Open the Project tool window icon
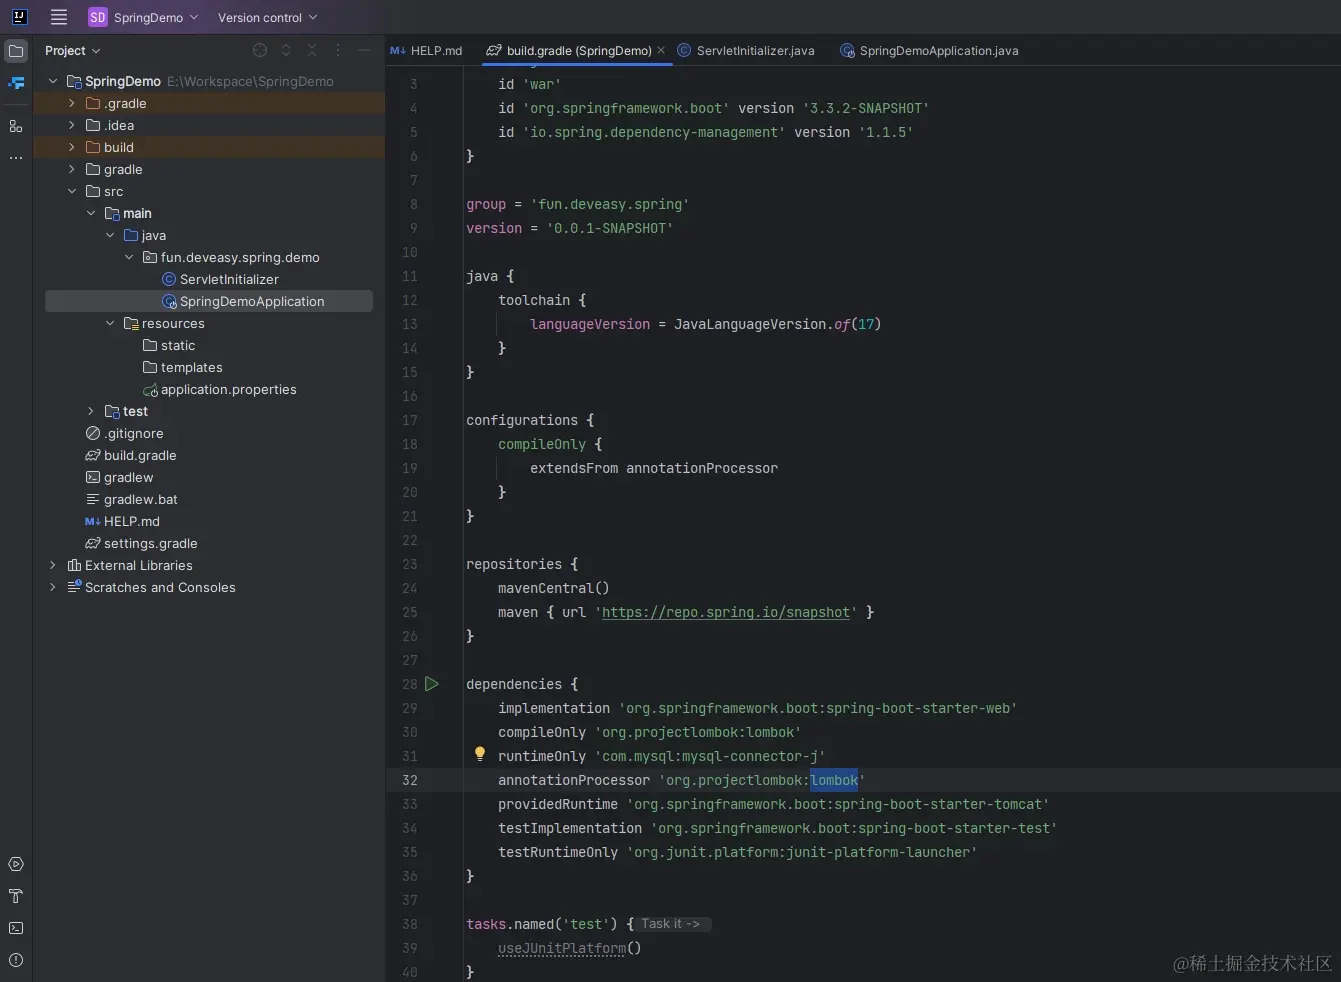 click(x=16, y=51)
